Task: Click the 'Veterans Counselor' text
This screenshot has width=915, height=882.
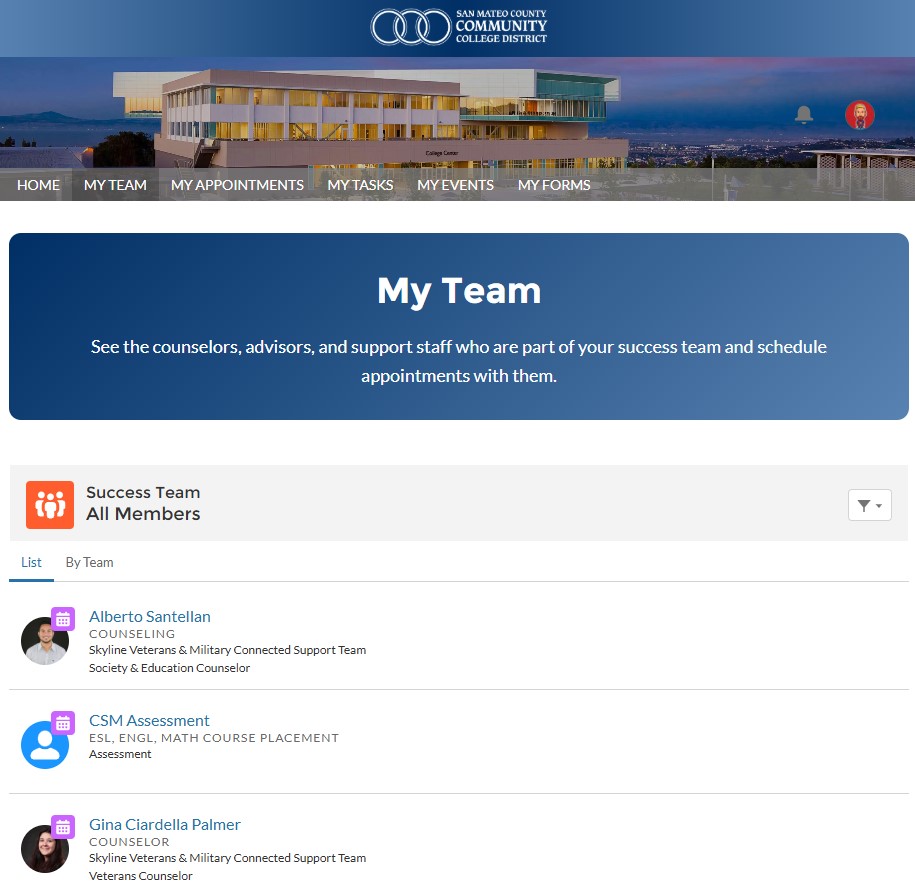Action: [141, 876]
